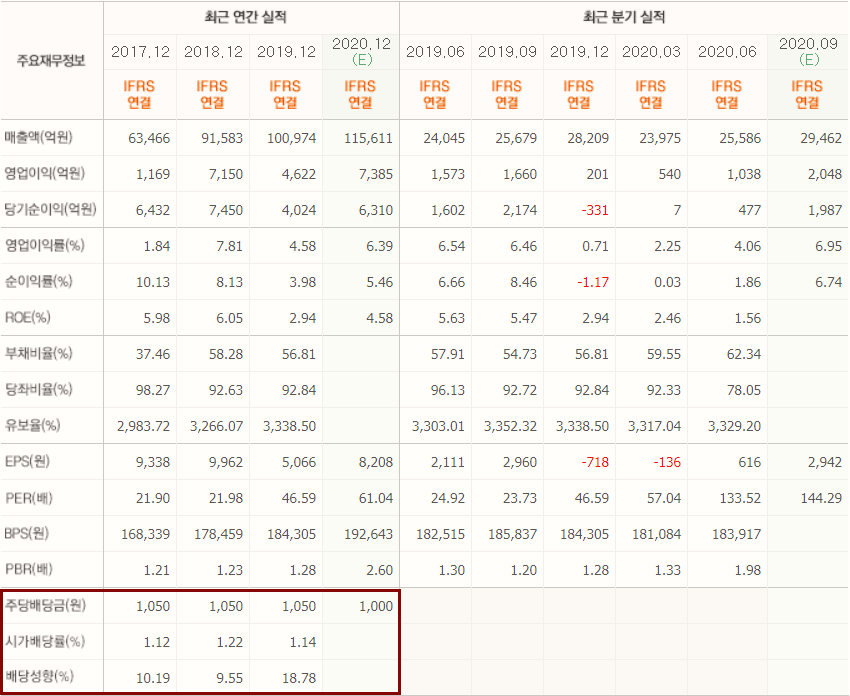Select the 당좌비율(%) row label
850x696 pixels.
[38, 389]
